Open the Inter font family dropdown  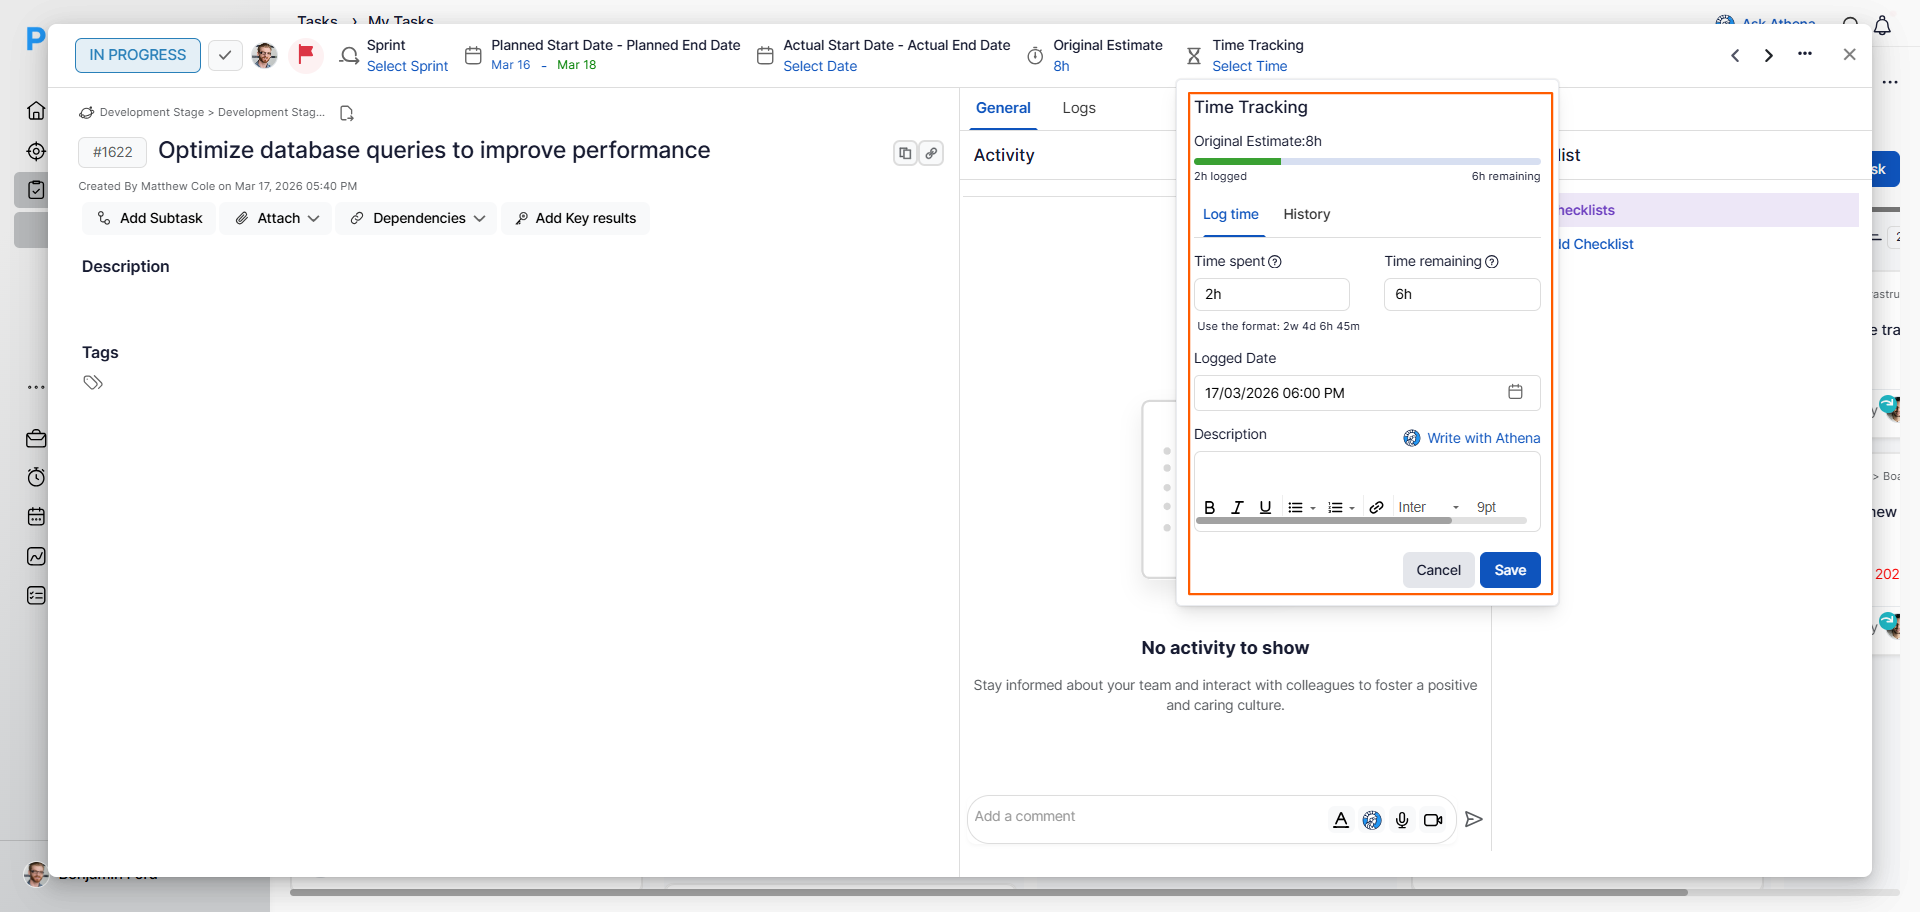(1428, 507)
